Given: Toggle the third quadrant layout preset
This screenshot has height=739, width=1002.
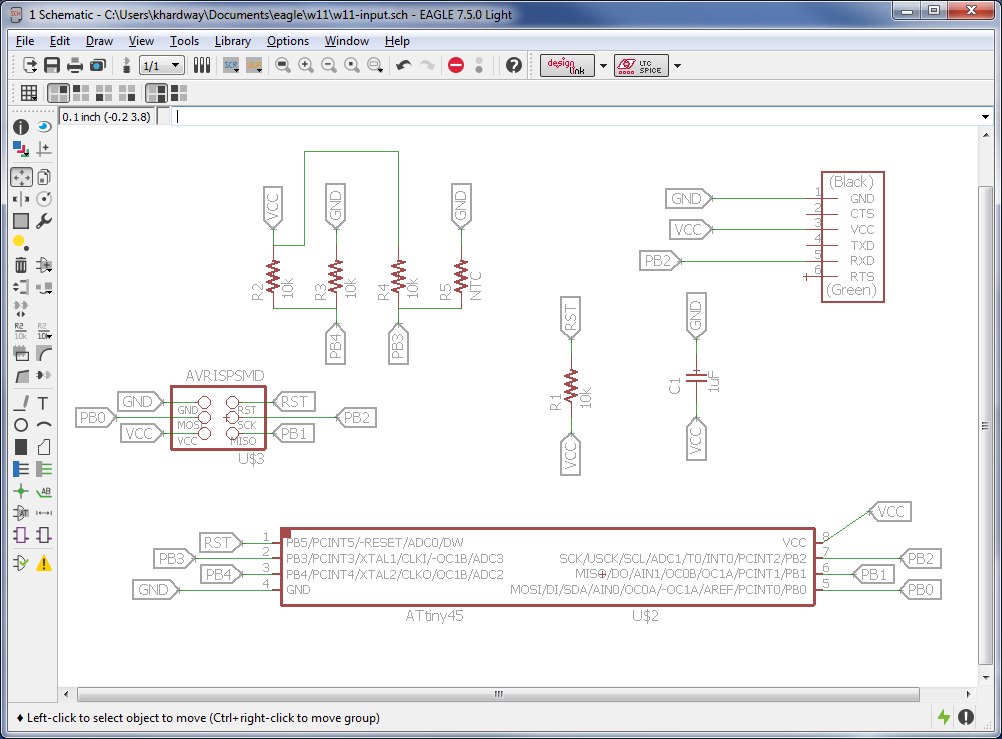Looking at the screenshot, I should [104, 93].
